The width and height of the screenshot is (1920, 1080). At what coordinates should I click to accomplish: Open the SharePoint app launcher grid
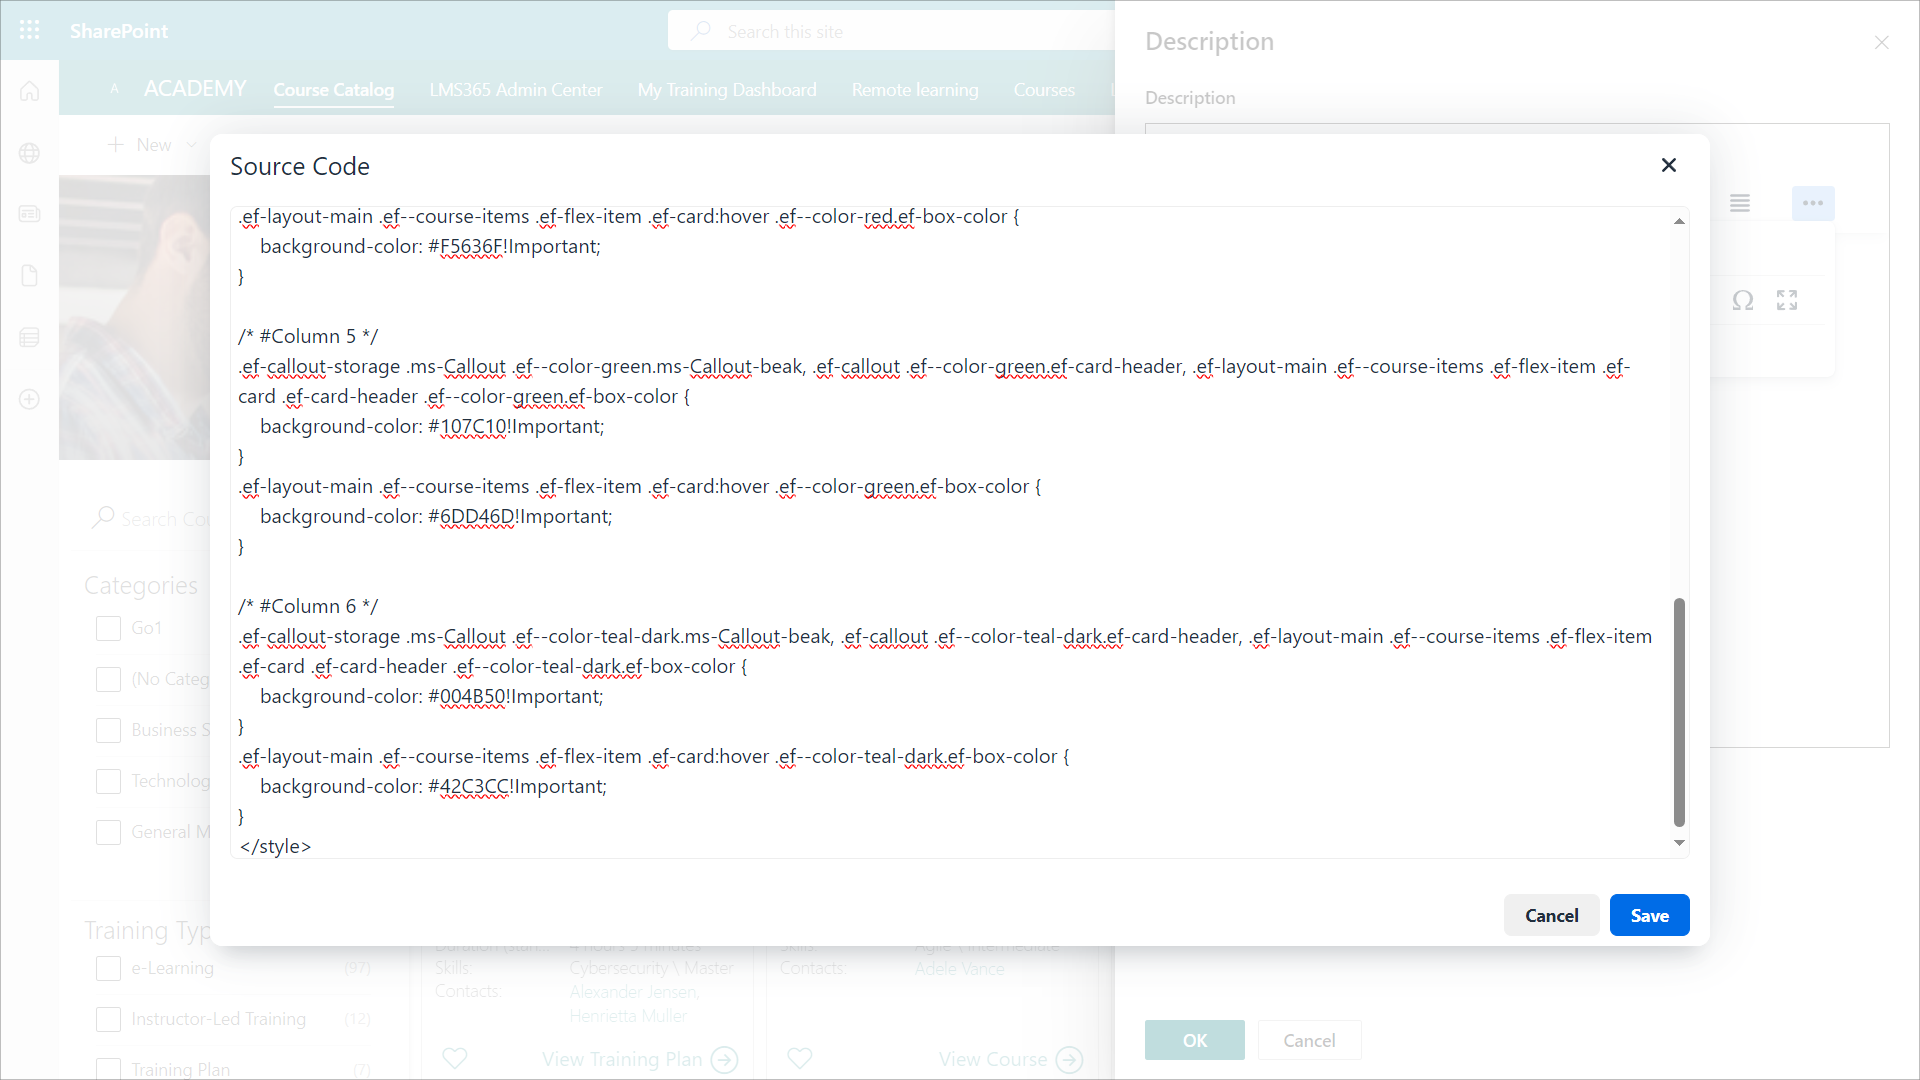point(29,30)
